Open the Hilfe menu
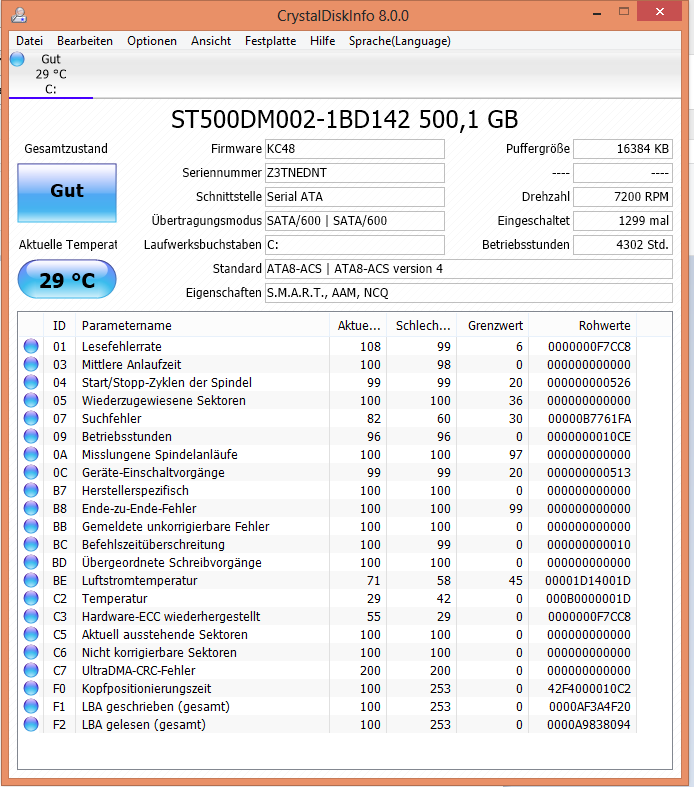Viewport: 694px width, 787px height. (x=323, y=41)
